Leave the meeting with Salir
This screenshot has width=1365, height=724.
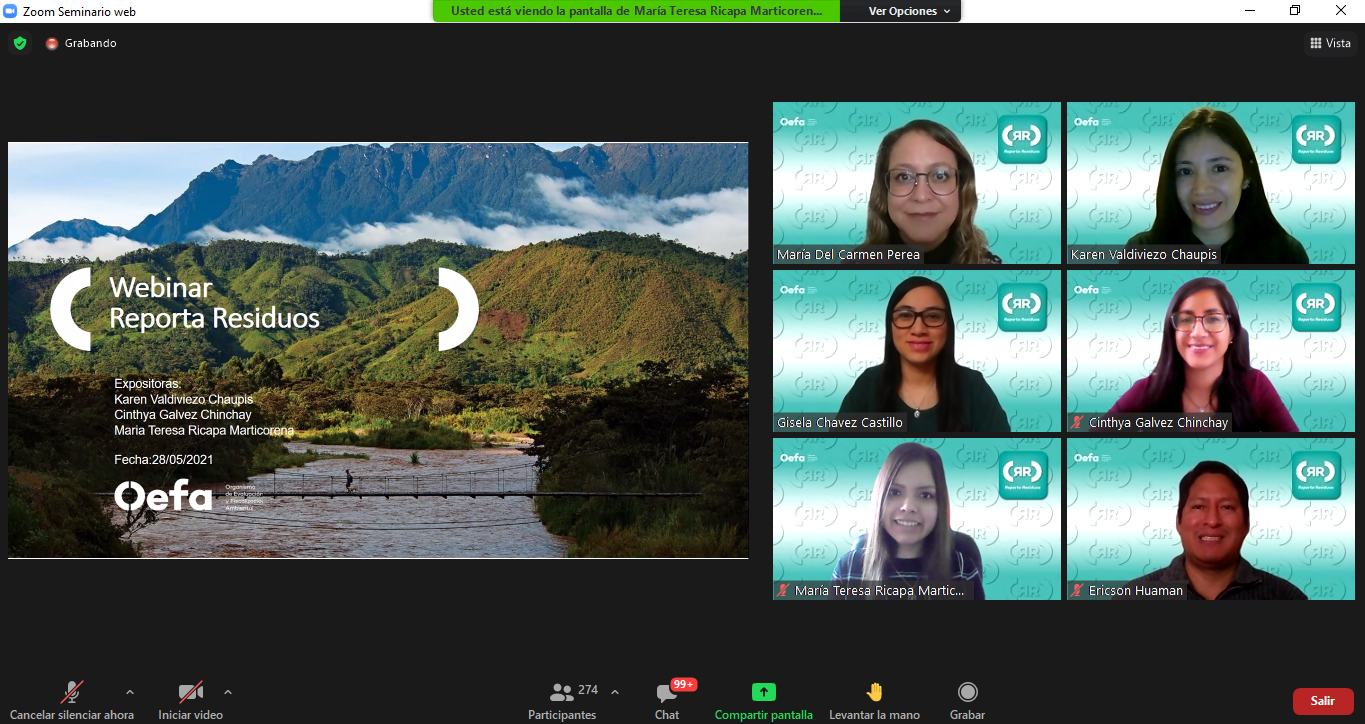tap(1323, 701)
